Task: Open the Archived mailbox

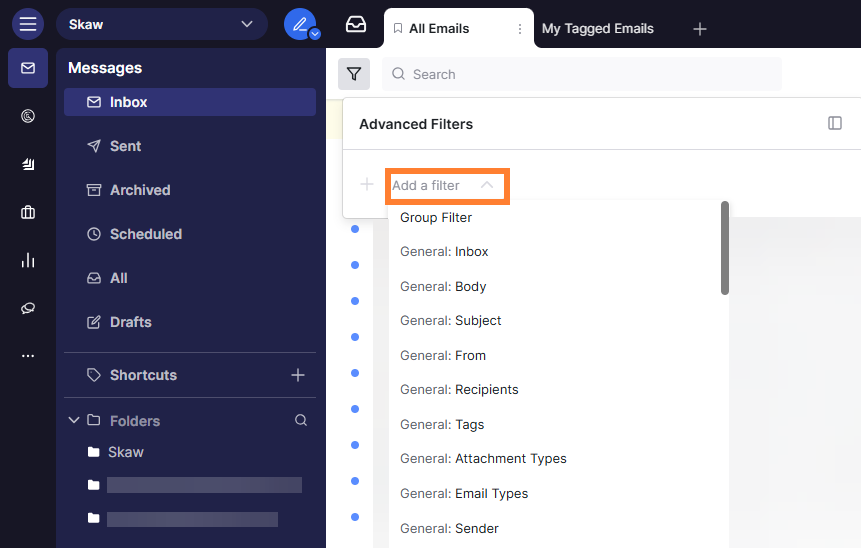Action: (x=140, y=190)
